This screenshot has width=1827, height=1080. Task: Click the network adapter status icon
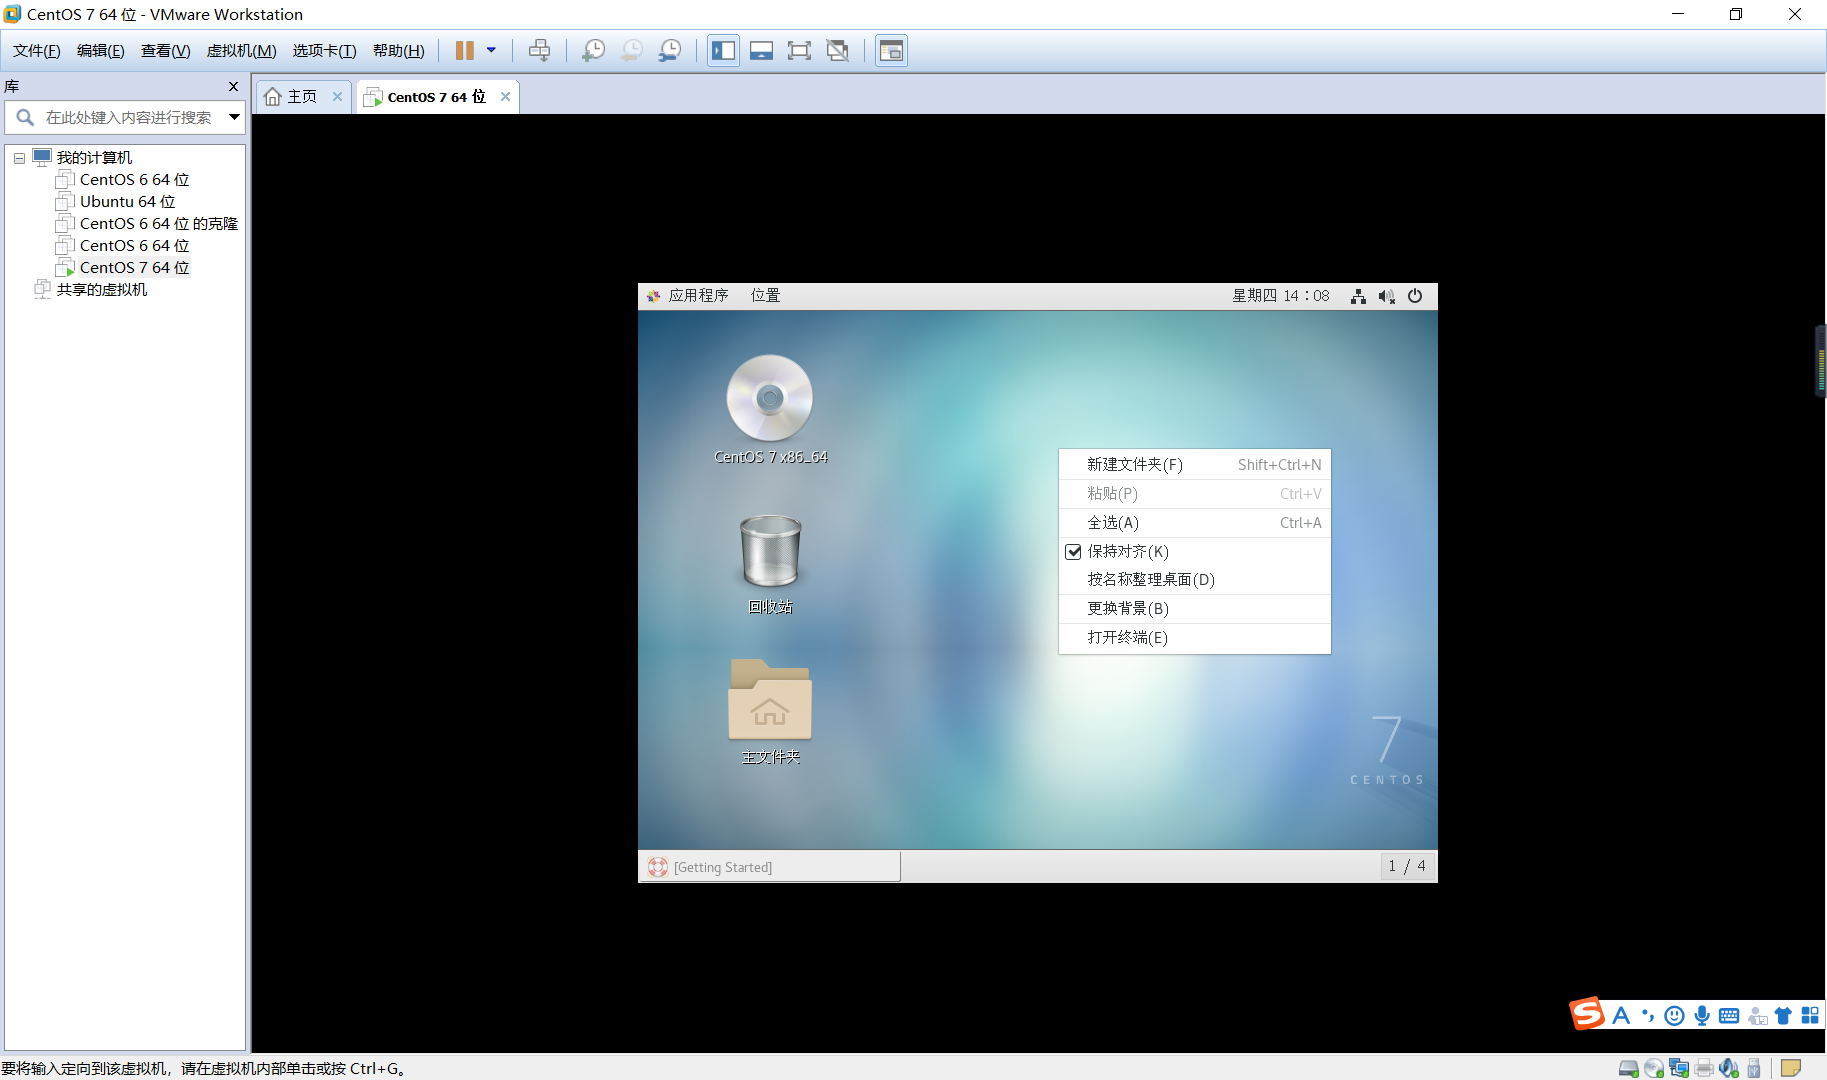click(x=1679, y=1069)
